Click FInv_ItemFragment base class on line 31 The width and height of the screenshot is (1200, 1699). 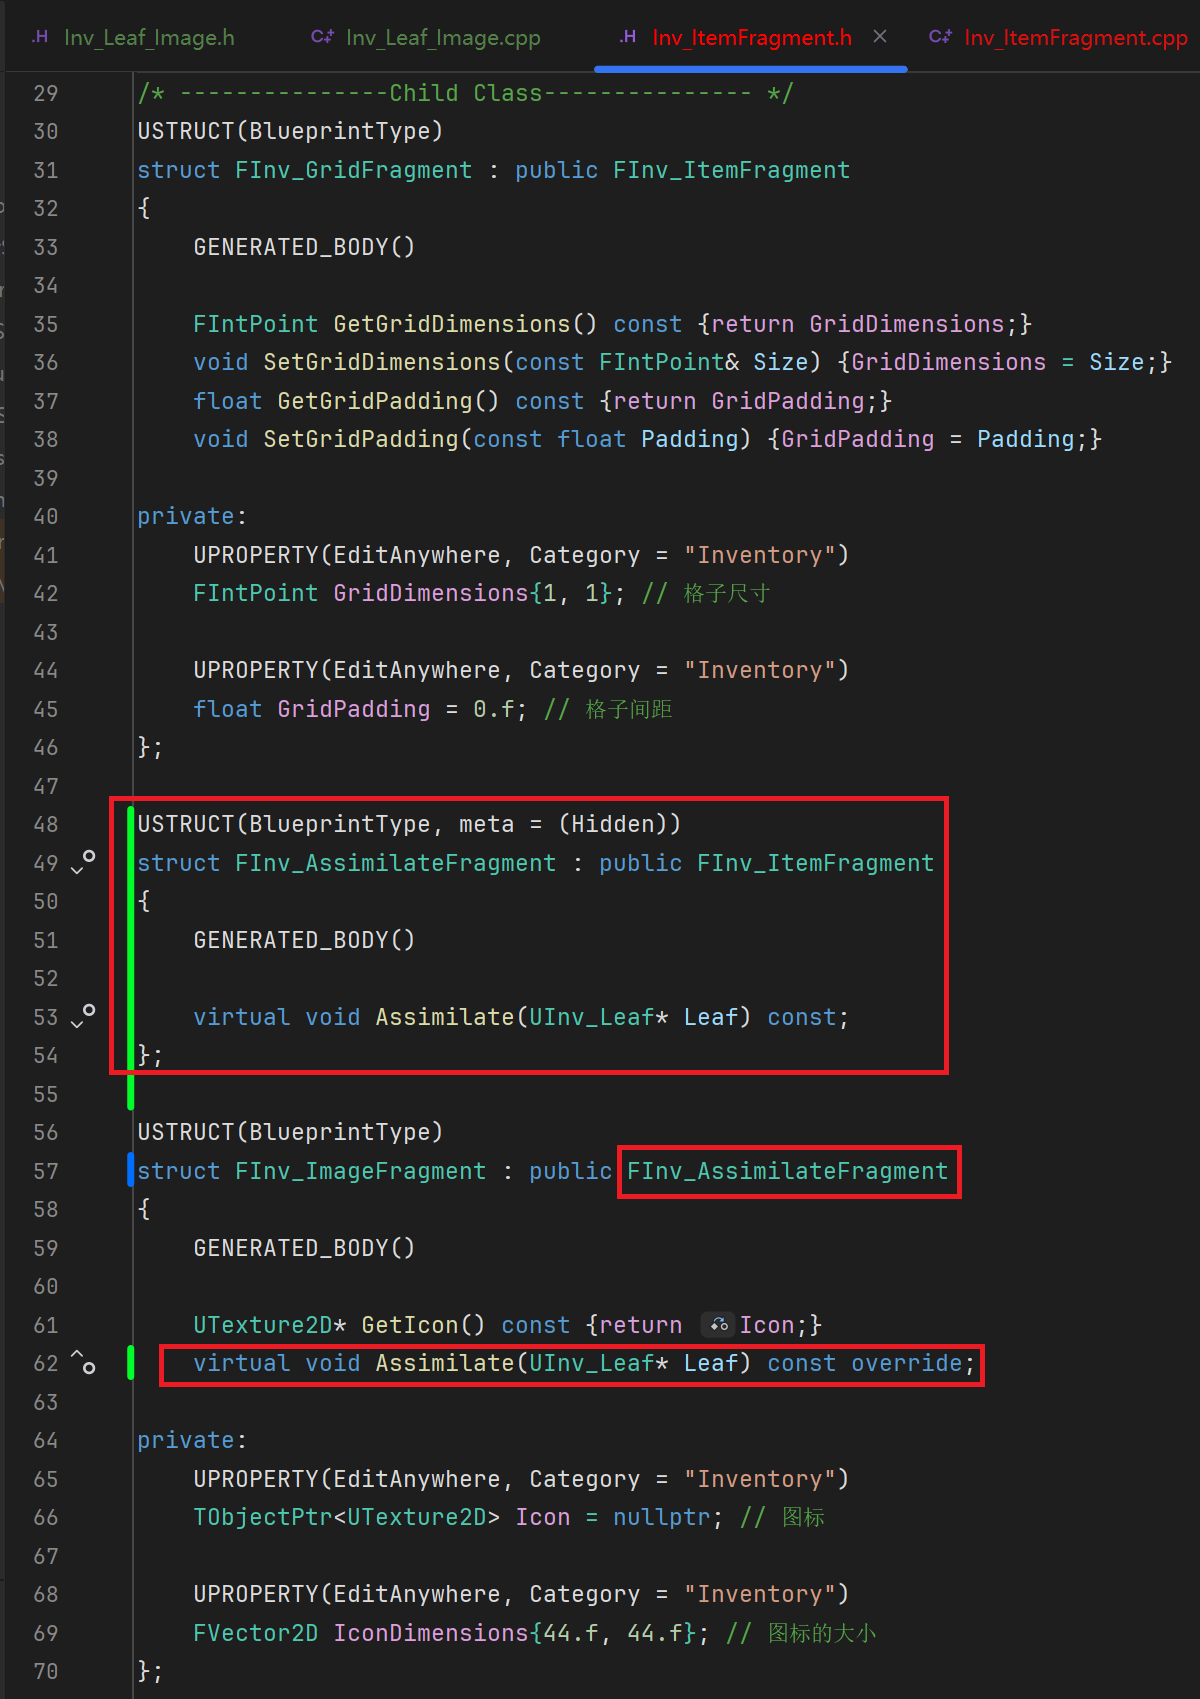point(731,170)
